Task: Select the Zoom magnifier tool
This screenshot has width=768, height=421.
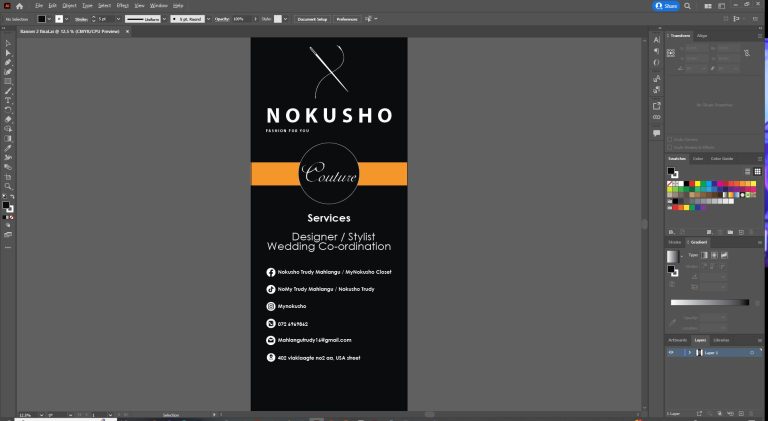Action: (x=7, y=186)
